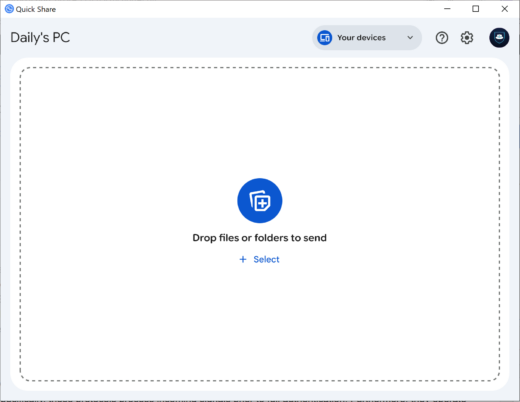The image size is (520, 402).
Task: Click the devices icon beside Your devices
Action: 324,38
